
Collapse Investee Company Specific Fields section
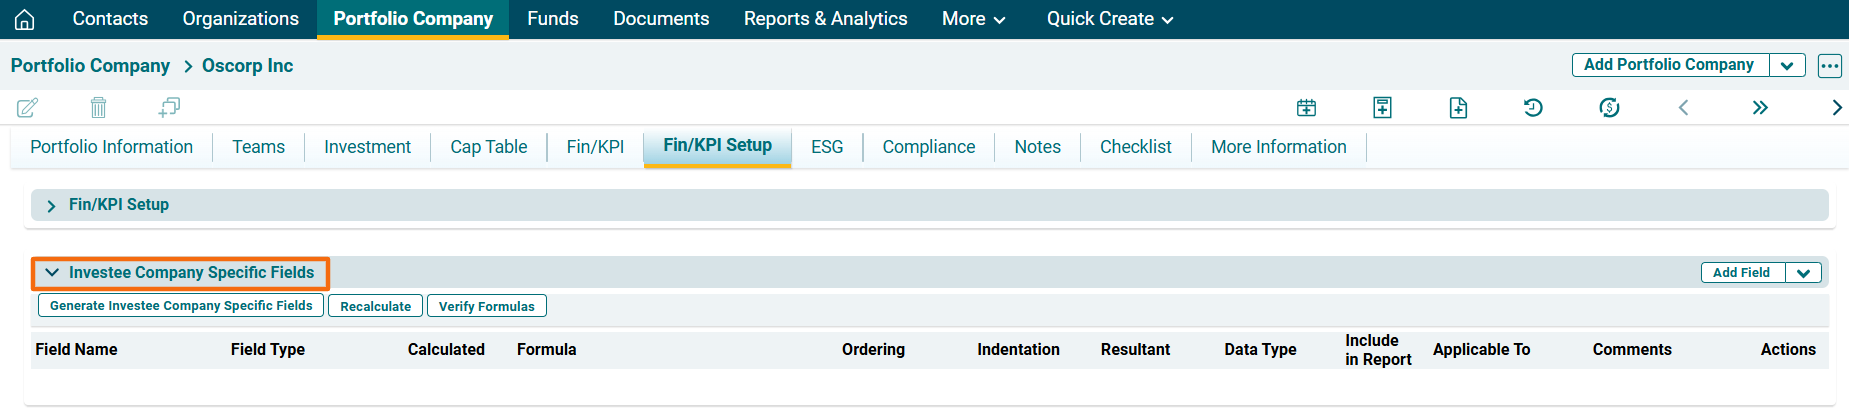tap(52, 272)
